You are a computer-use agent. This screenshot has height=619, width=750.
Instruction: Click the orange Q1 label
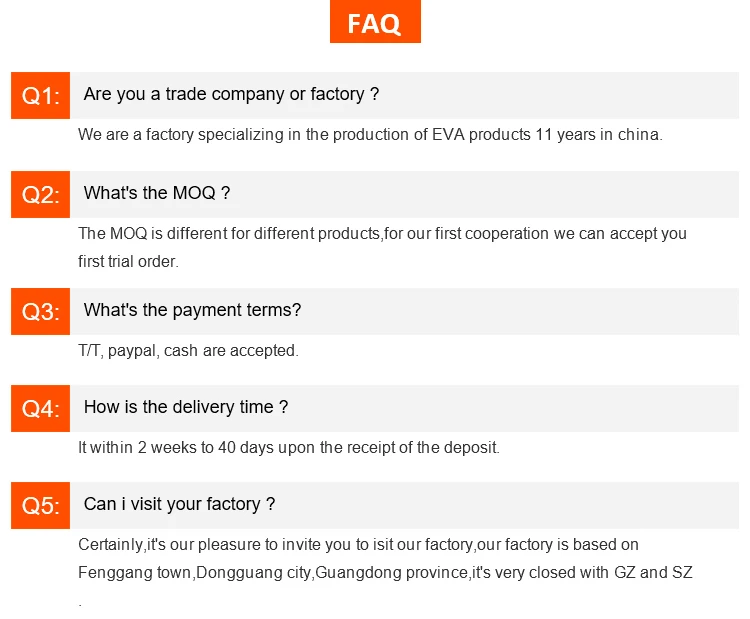(40, 96)
